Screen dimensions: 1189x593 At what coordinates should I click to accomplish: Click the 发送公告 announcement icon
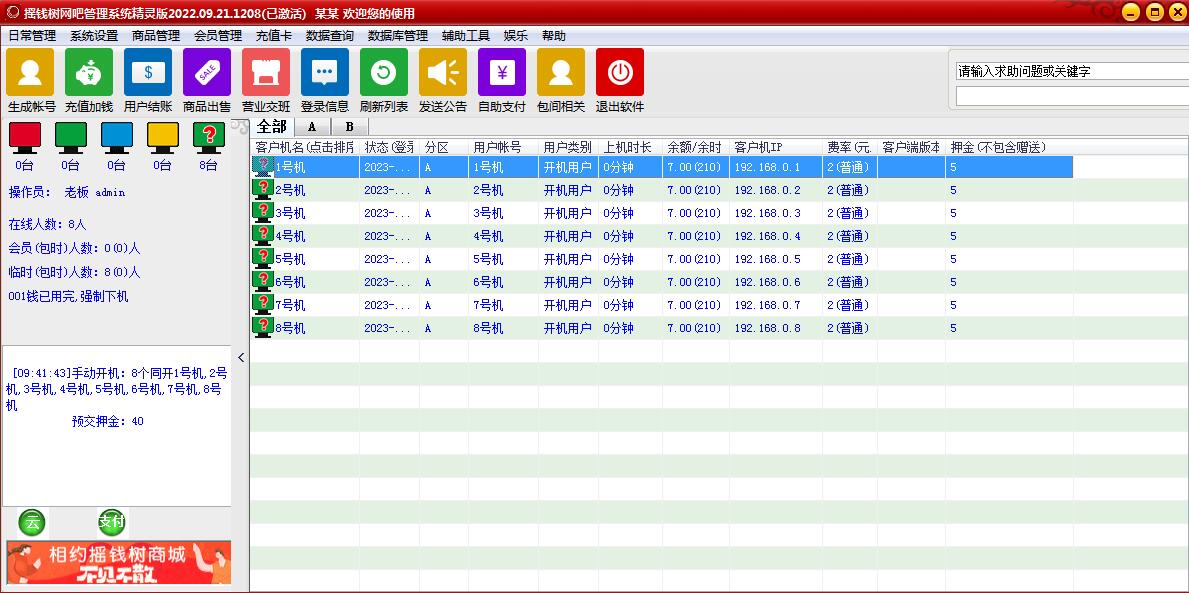[443, 73]
